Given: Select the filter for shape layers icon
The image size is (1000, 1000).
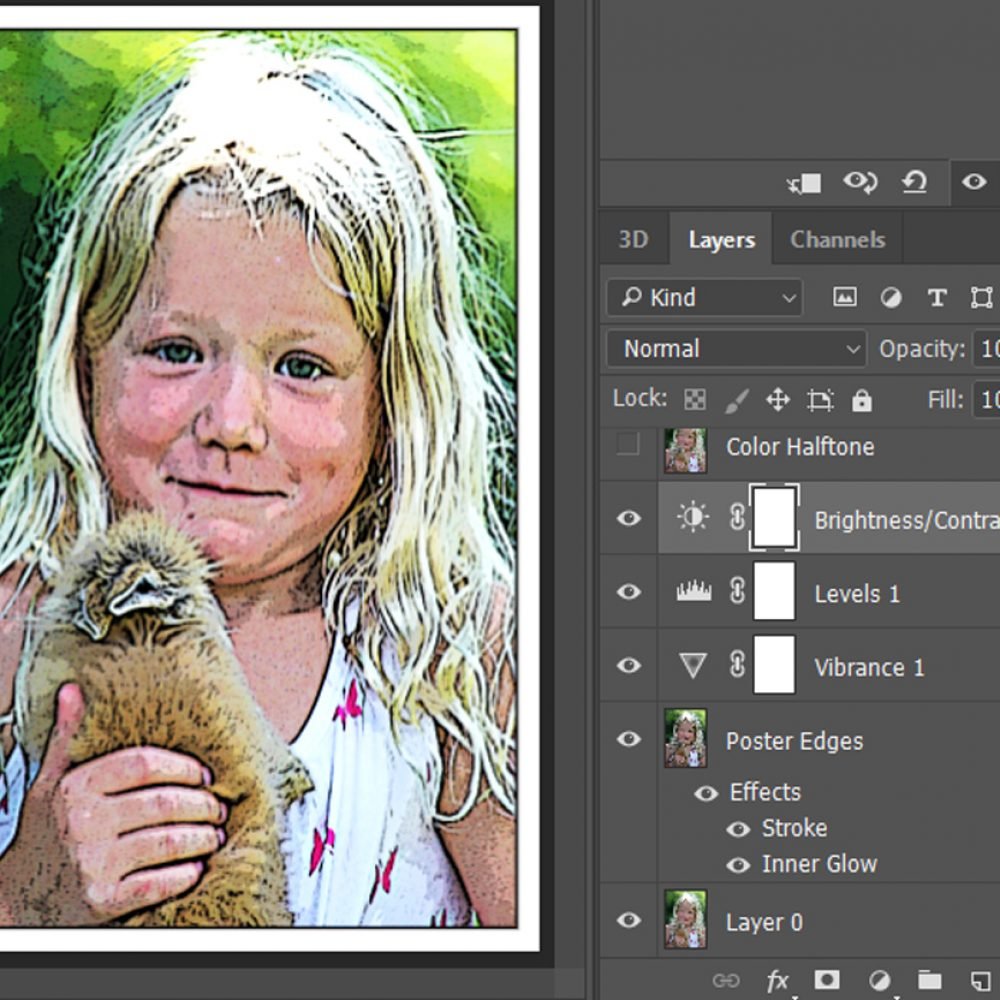Looking at the screenshot, I should point(981,297).
